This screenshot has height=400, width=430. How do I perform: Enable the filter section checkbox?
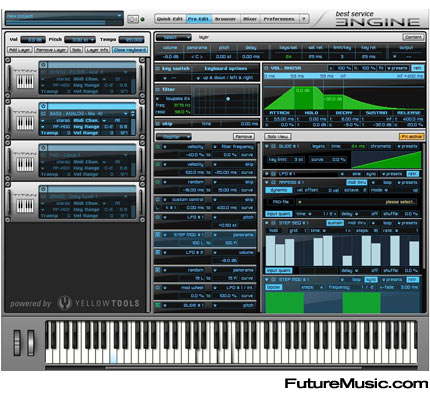pyautogui.click(x=158, y=90)
